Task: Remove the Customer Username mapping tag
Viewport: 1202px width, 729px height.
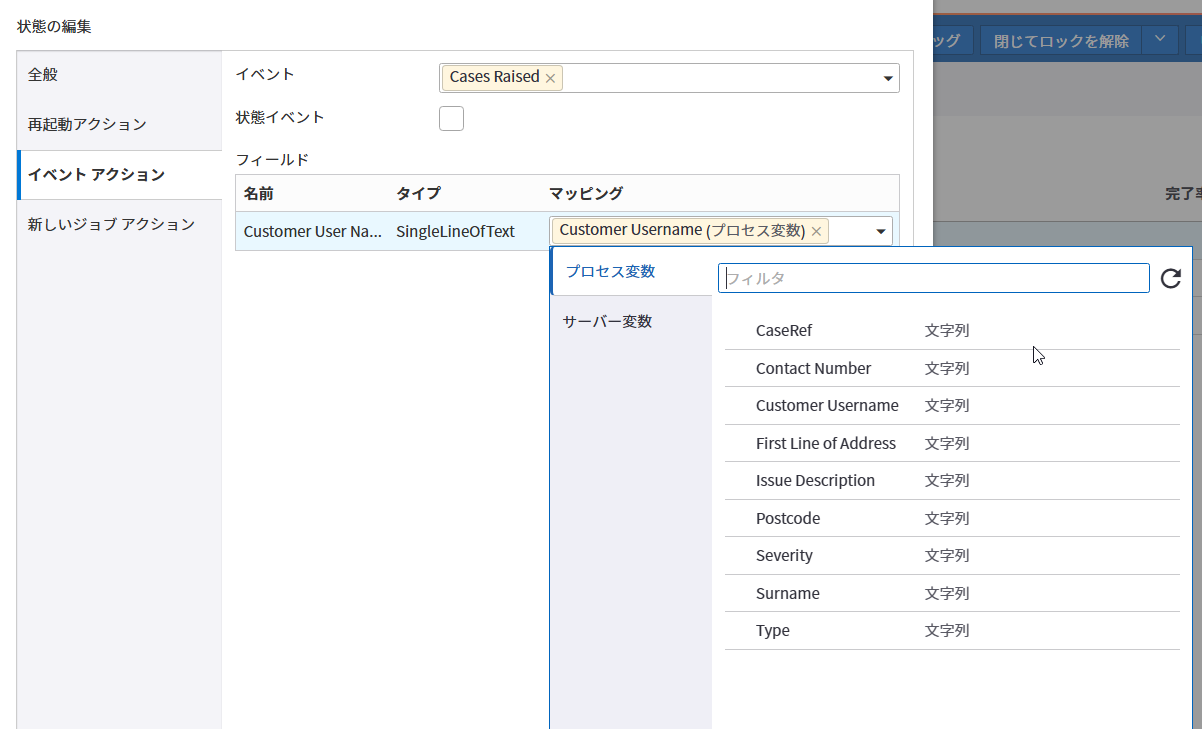Action: coord(816,231)
